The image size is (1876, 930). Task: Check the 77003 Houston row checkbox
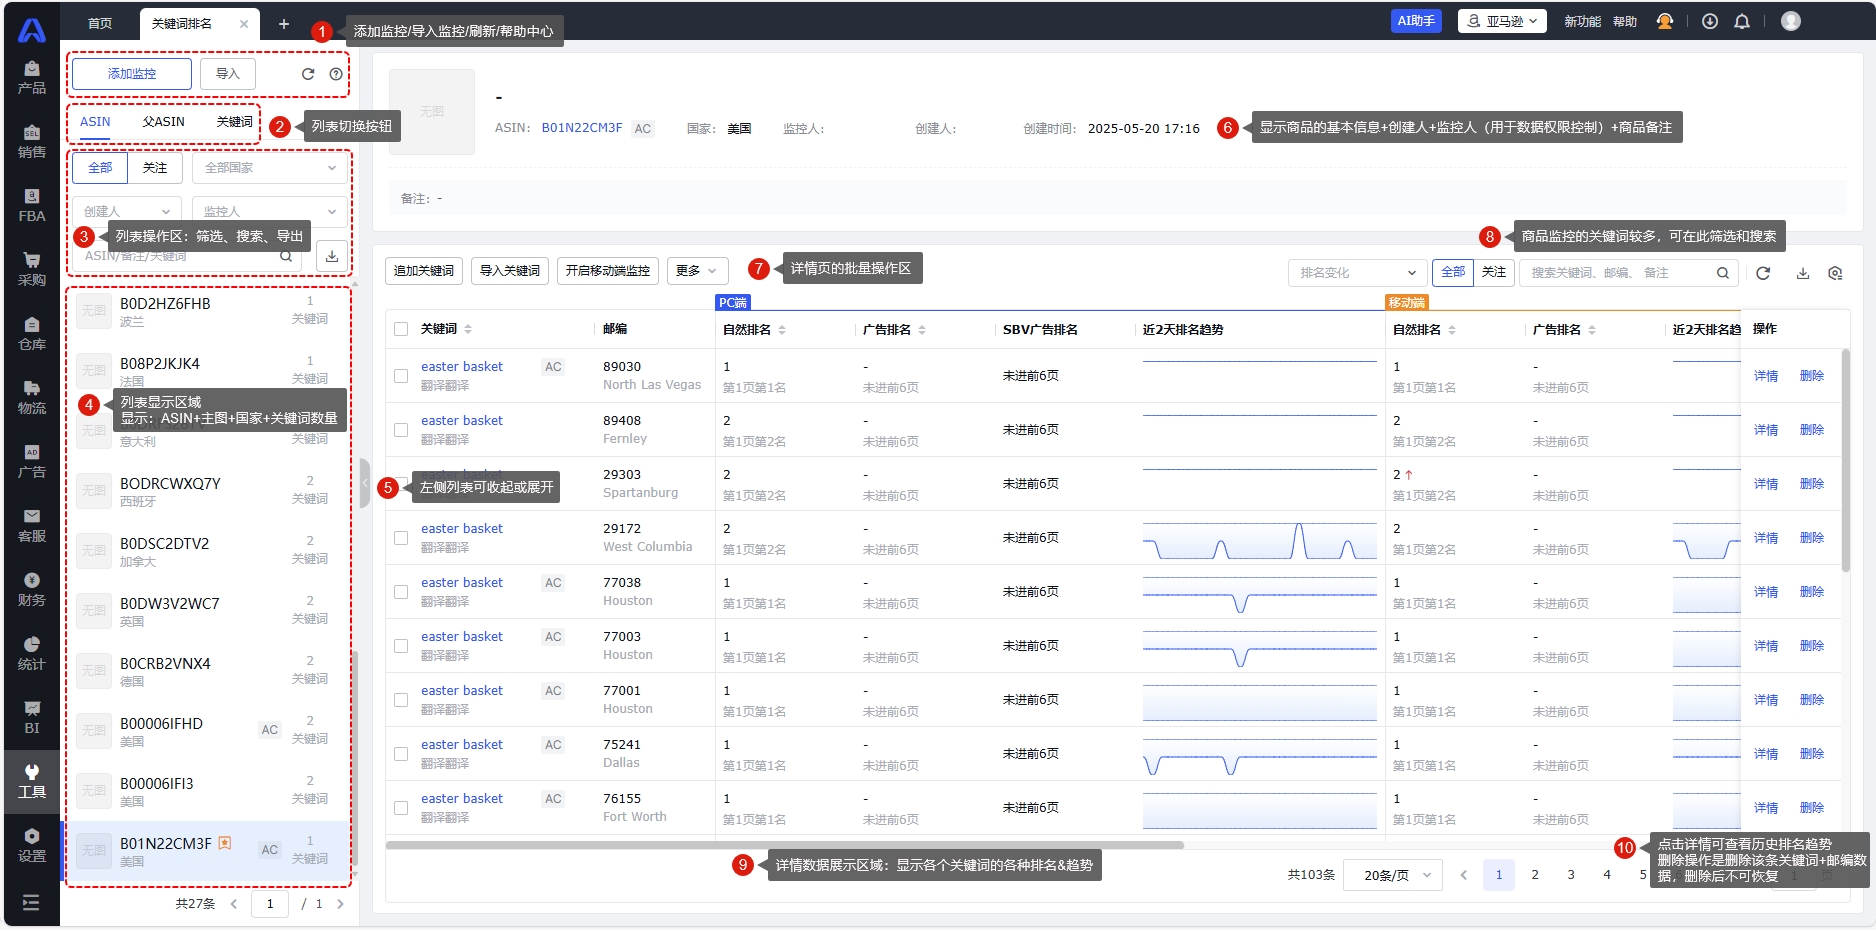[401, 646]
